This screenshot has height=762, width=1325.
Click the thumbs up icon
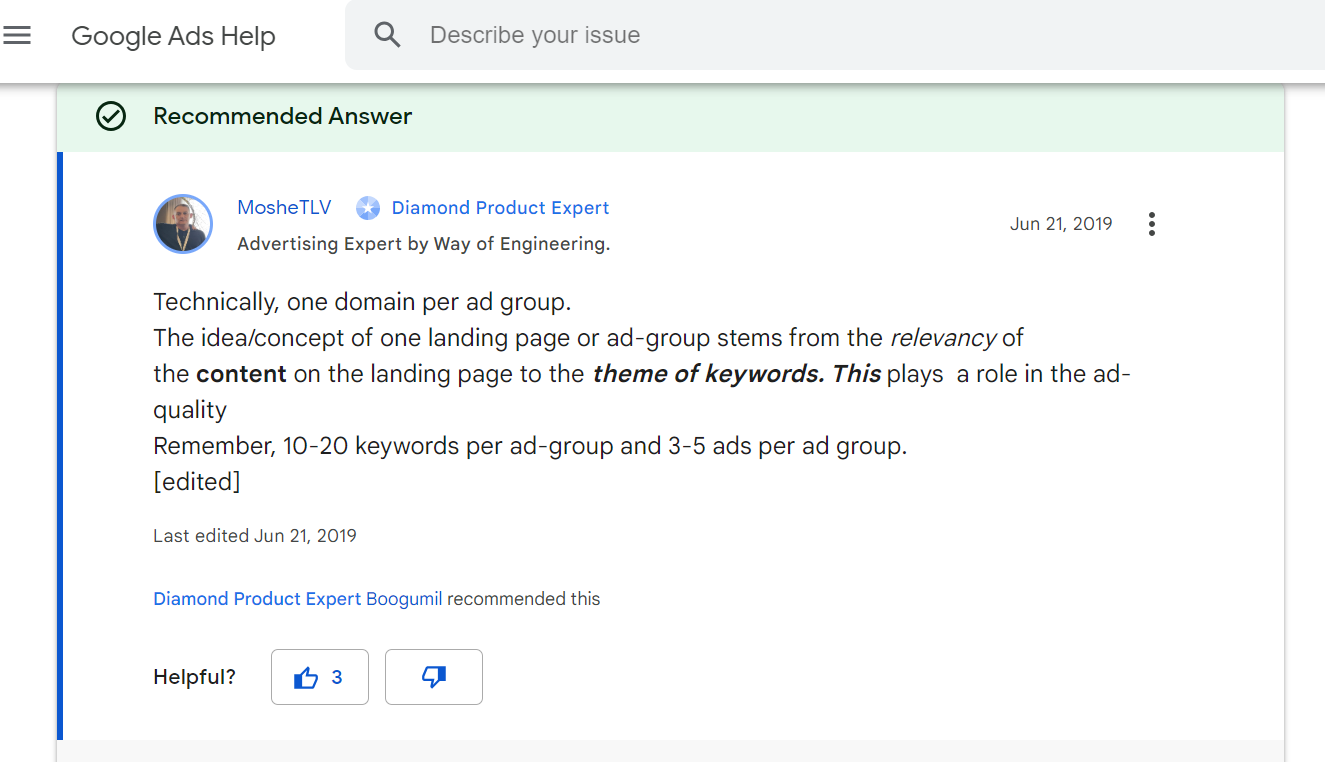point(306,676)
